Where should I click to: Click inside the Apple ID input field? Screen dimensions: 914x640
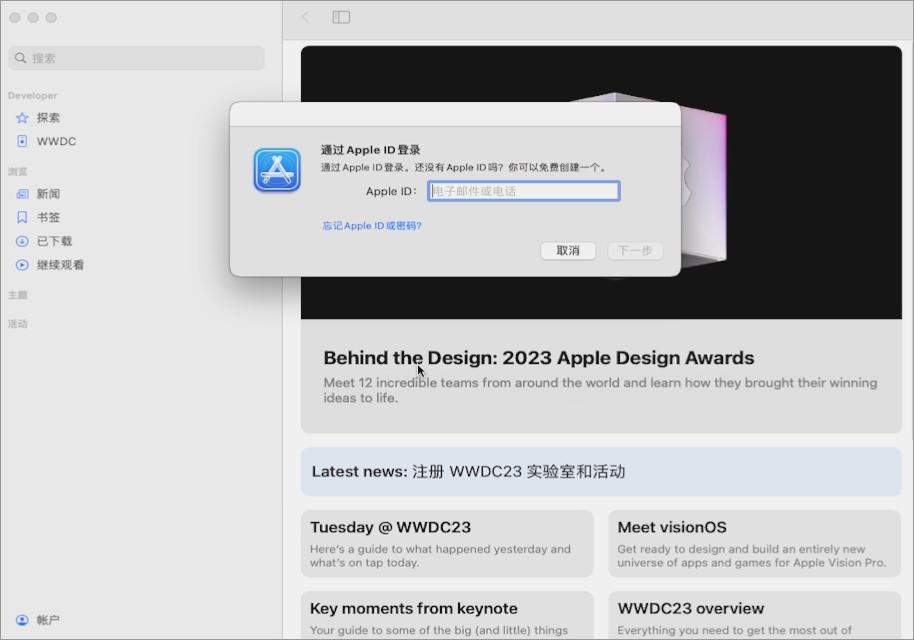tap(523, 191)
